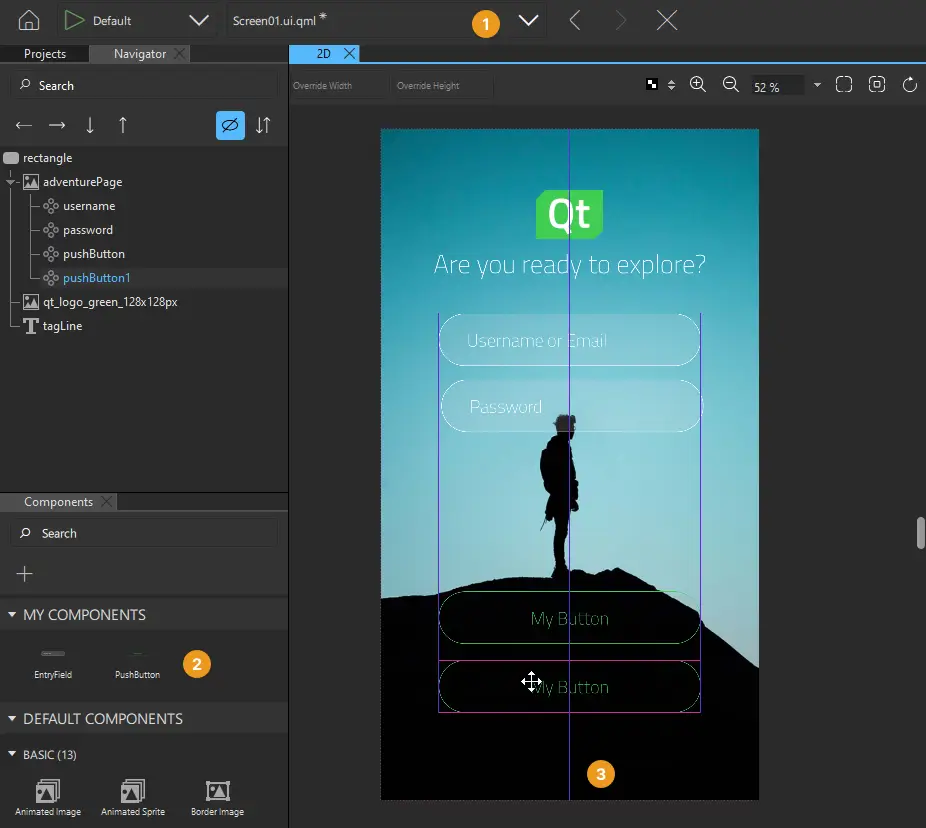Open the 52% zoom level dropdown
The width and height of the screenshot is (926, 828).
point(817,86)
